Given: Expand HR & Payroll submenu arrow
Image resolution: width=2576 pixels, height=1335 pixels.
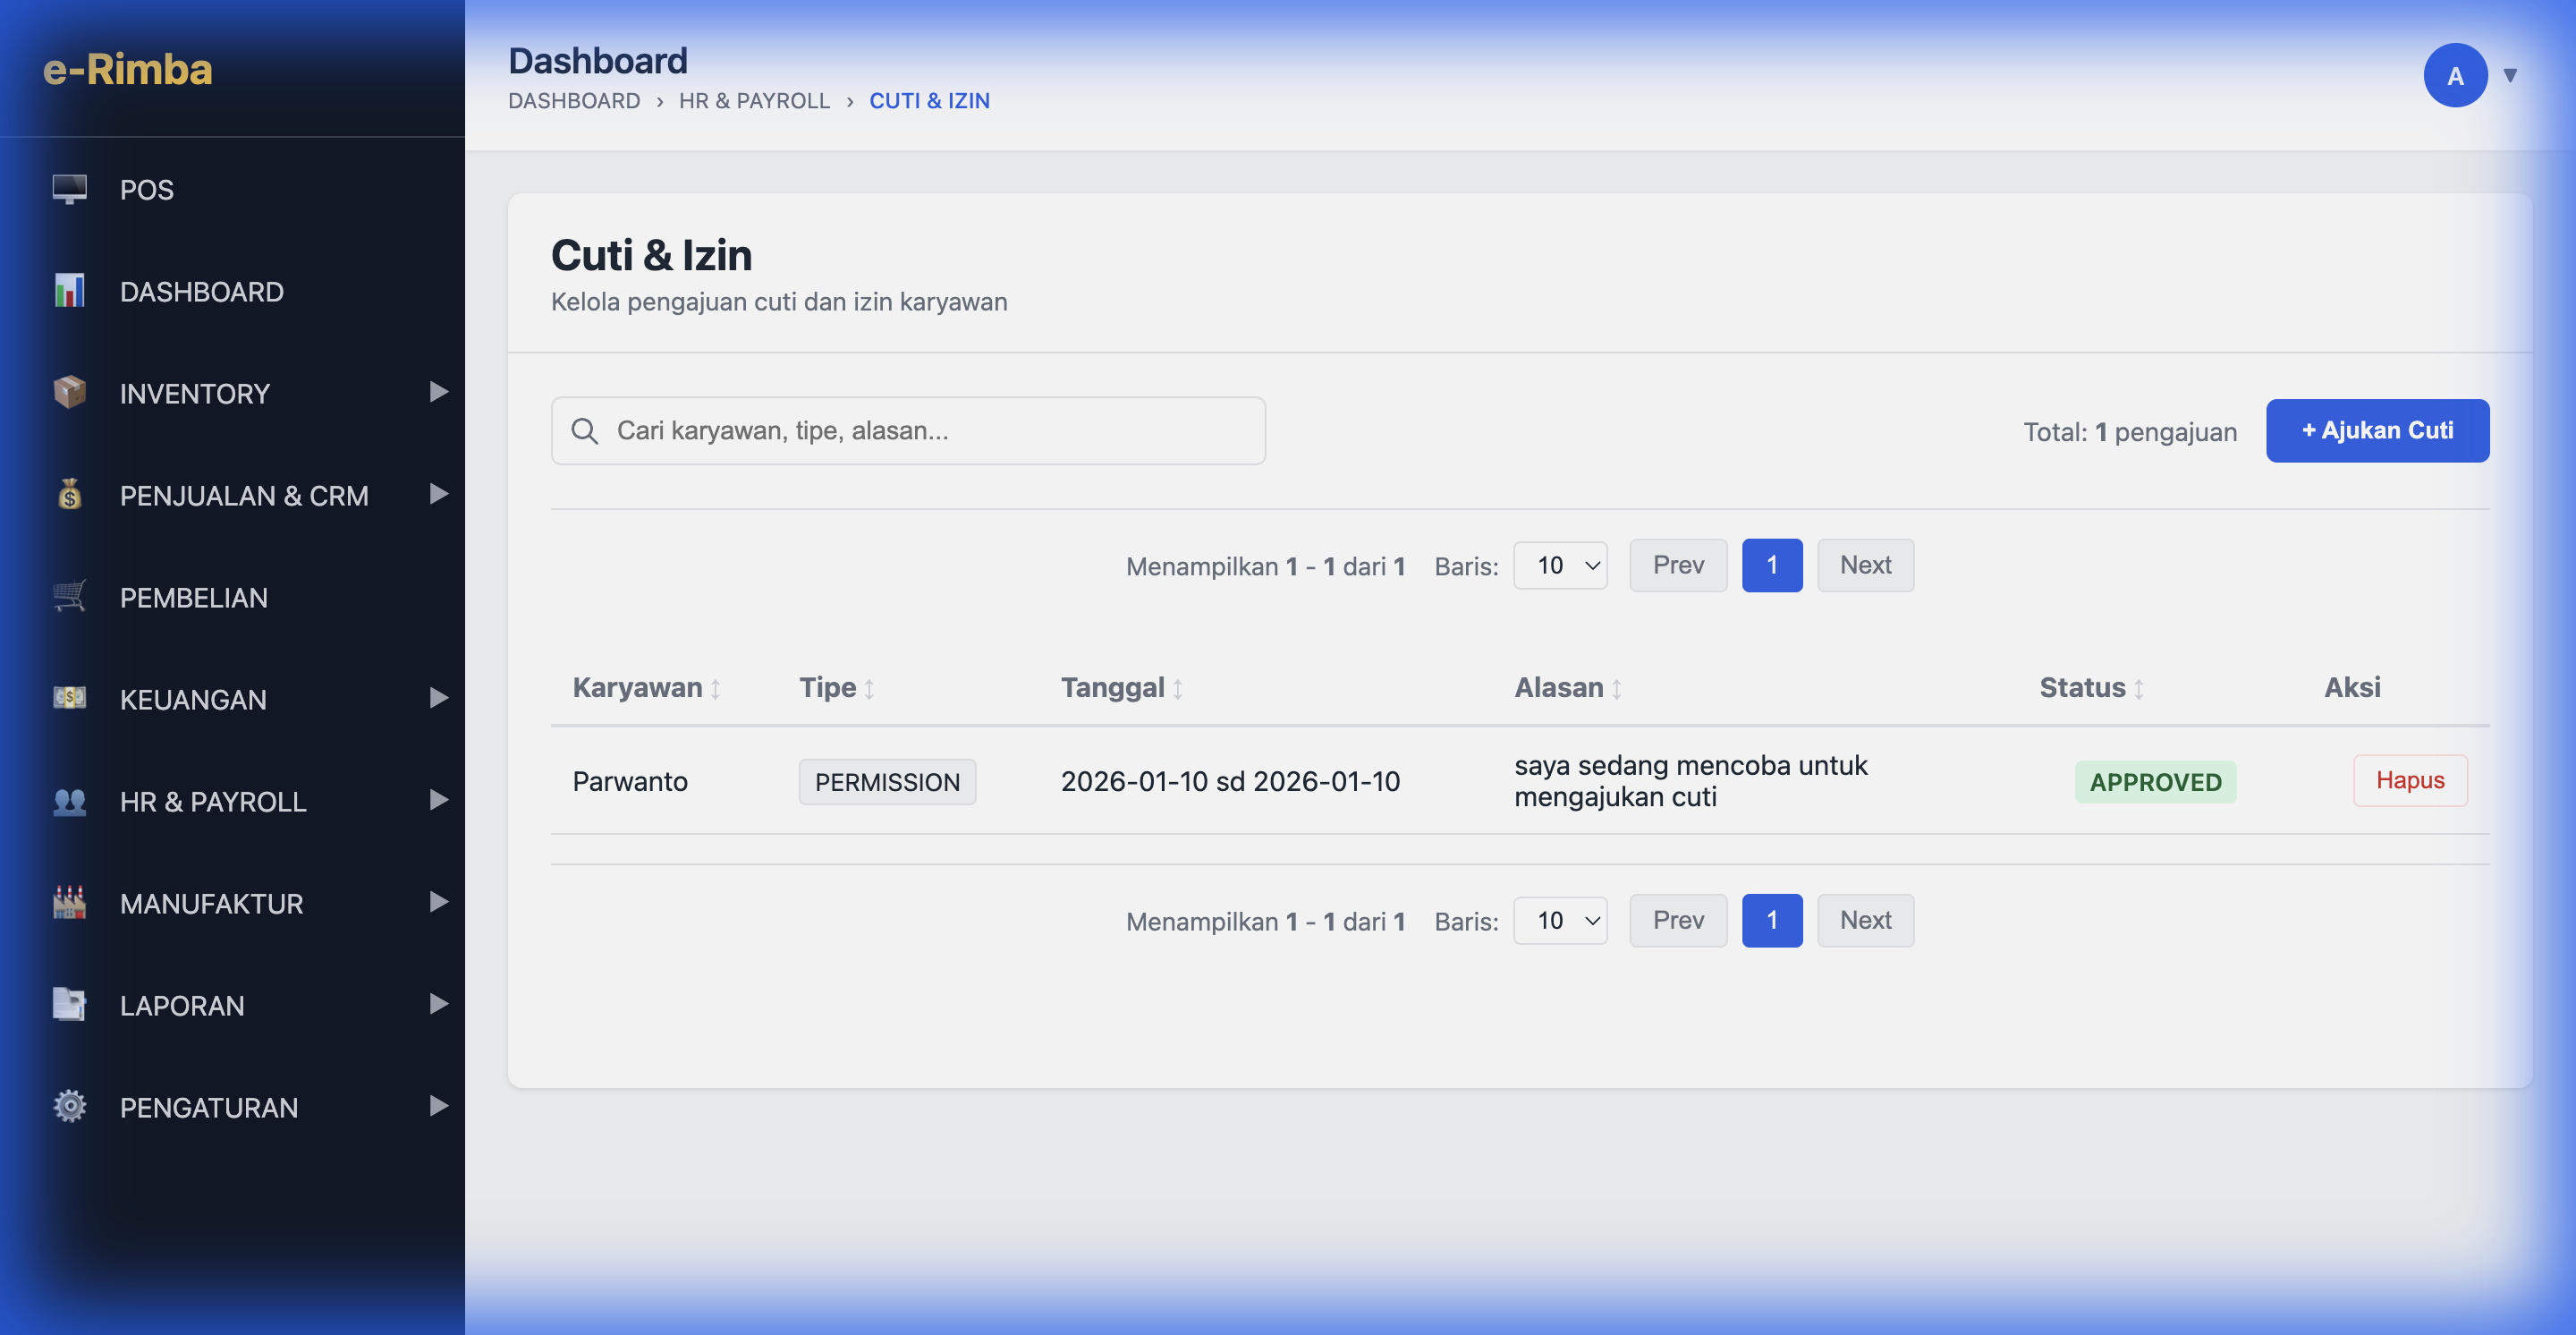Looking at the screenshot, I should point(437,800).
